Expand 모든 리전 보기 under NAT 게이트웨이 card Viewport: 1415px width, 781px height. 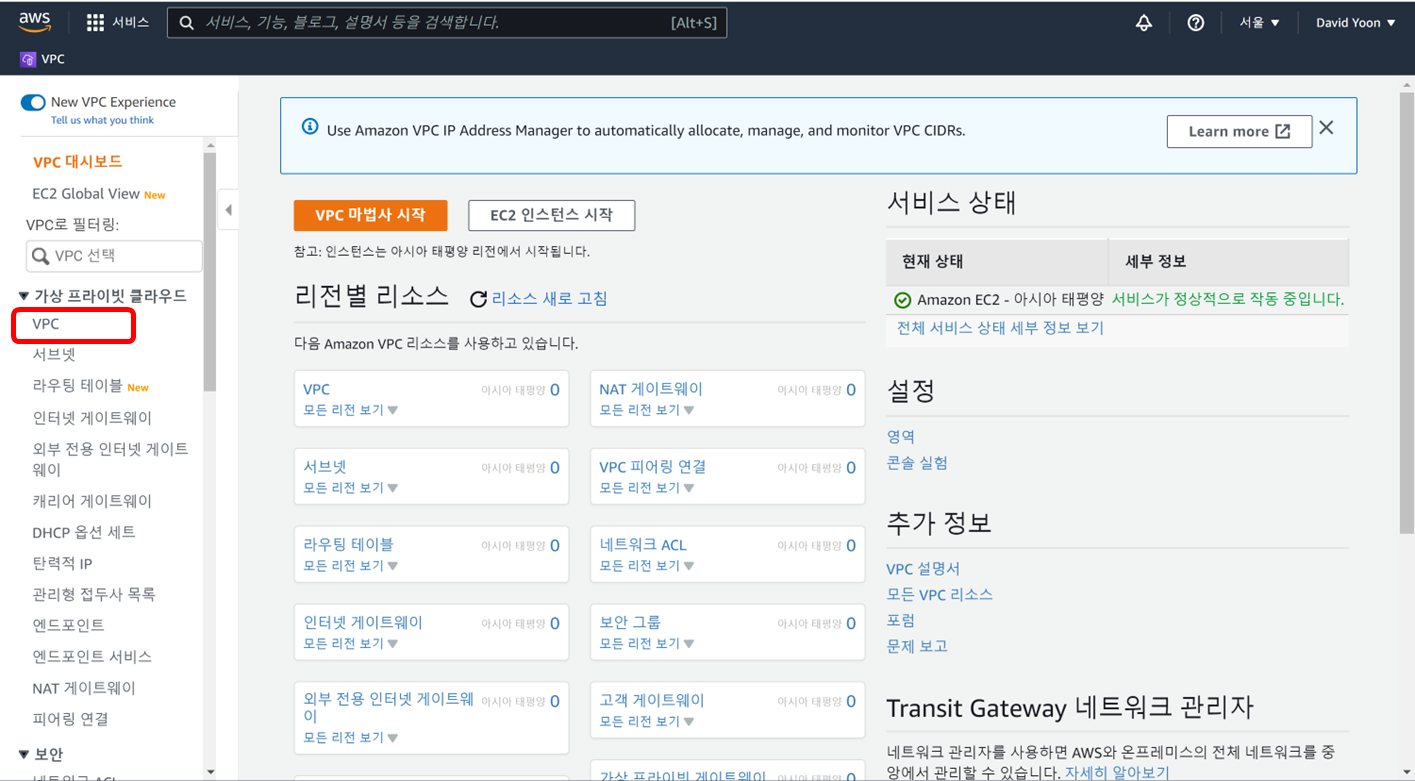pyautogui.click(x=646, y=410)
